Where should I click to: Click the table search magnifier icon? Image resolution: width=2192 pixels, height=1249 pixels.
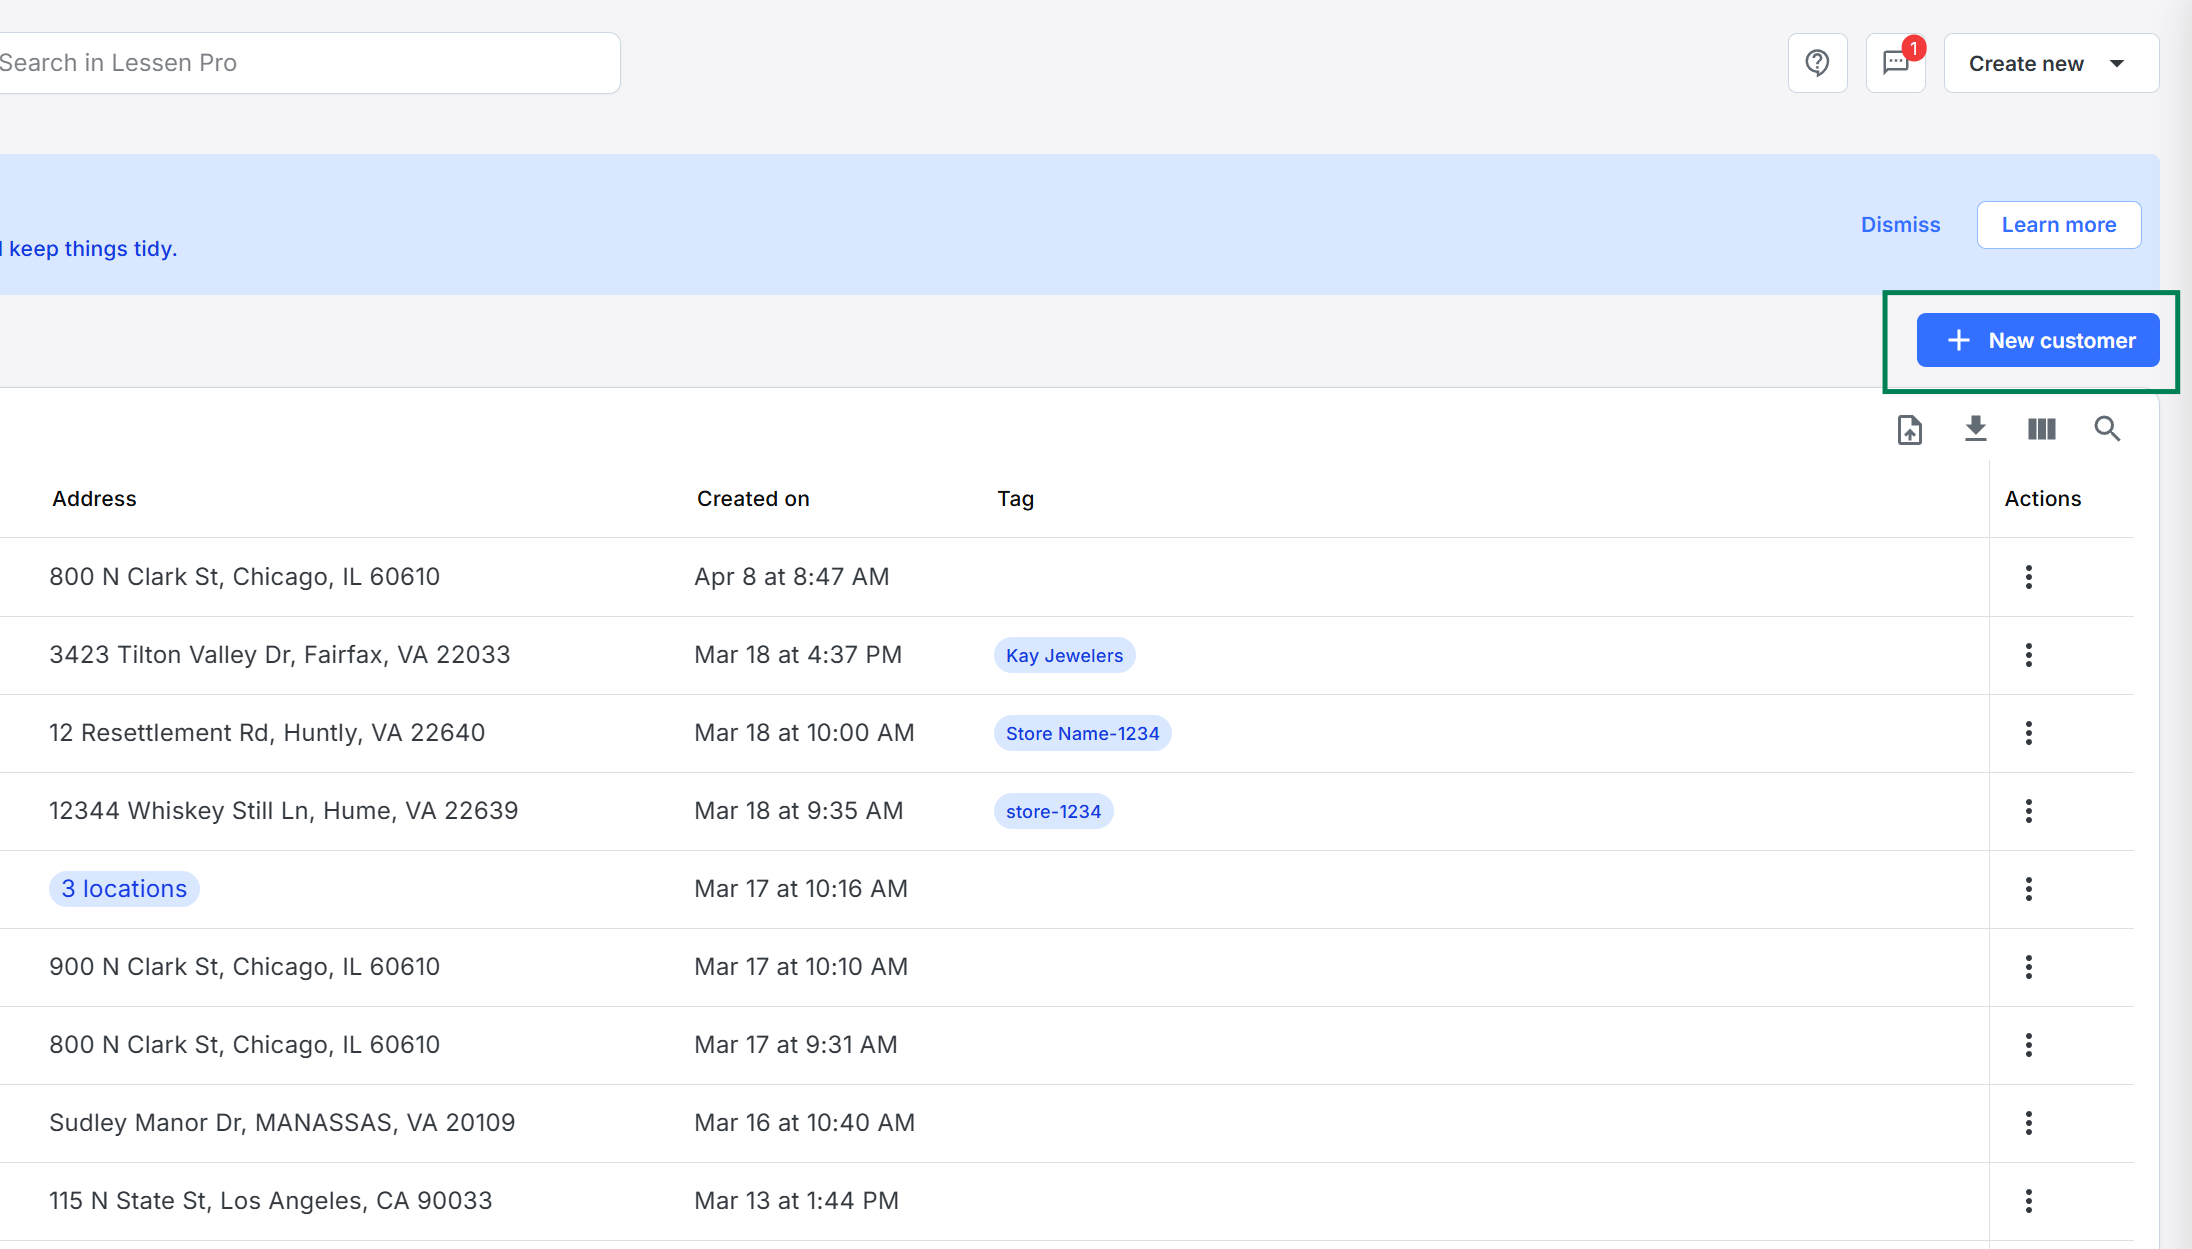(x=2107, y=429)
